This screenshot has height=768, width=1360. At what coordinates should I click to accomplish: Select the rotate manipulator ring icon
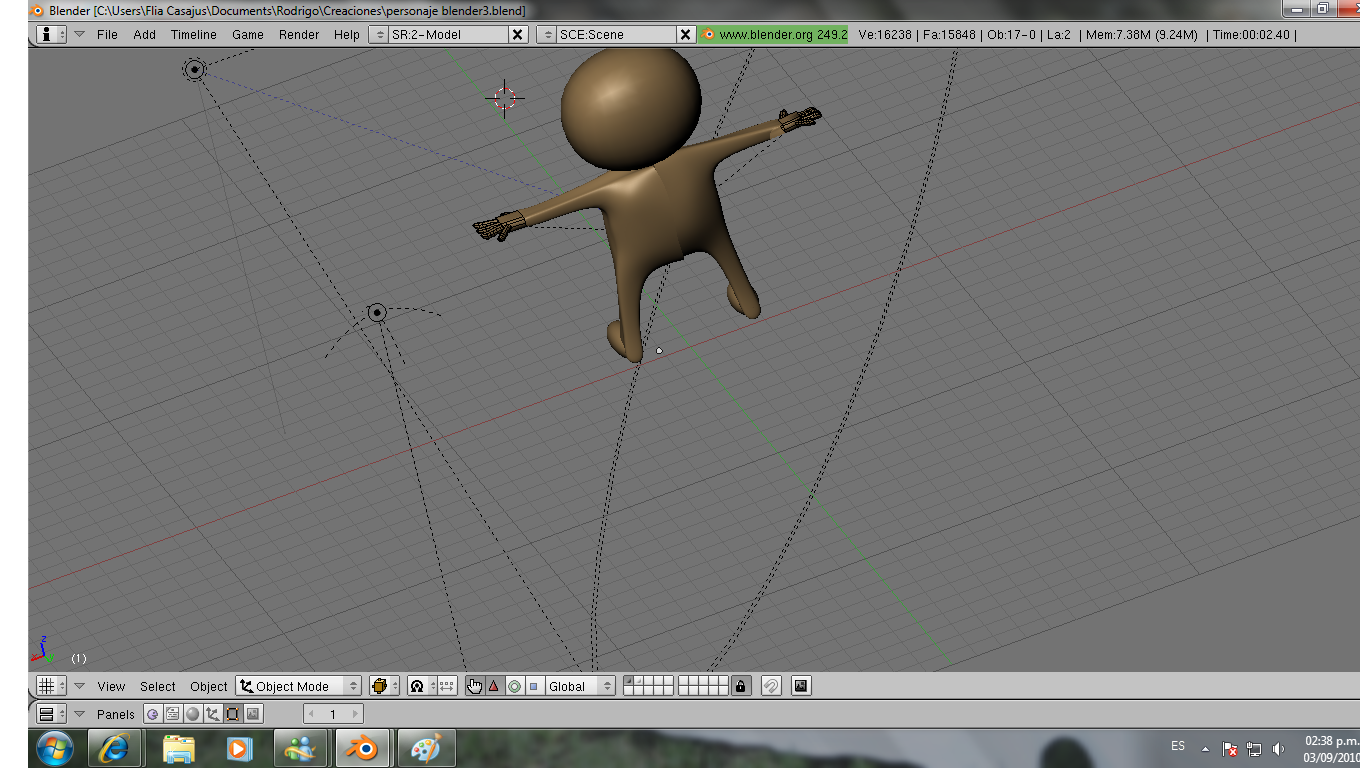click(514, 686)
